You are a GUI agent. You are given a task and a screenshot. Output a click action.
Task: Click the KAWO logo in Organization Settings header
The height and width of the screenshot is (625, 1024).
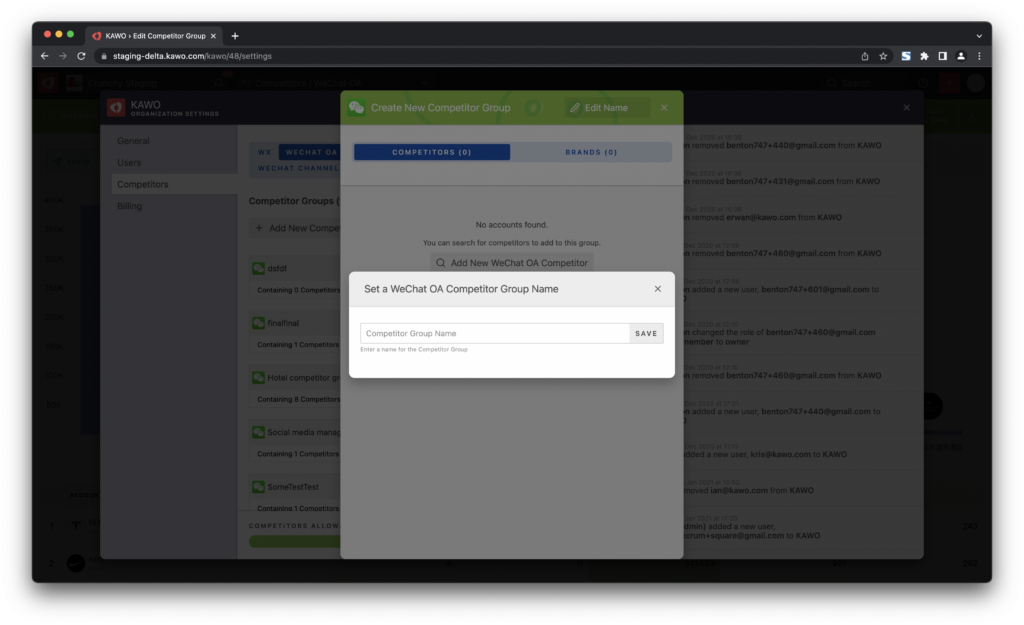coord(116,108)
